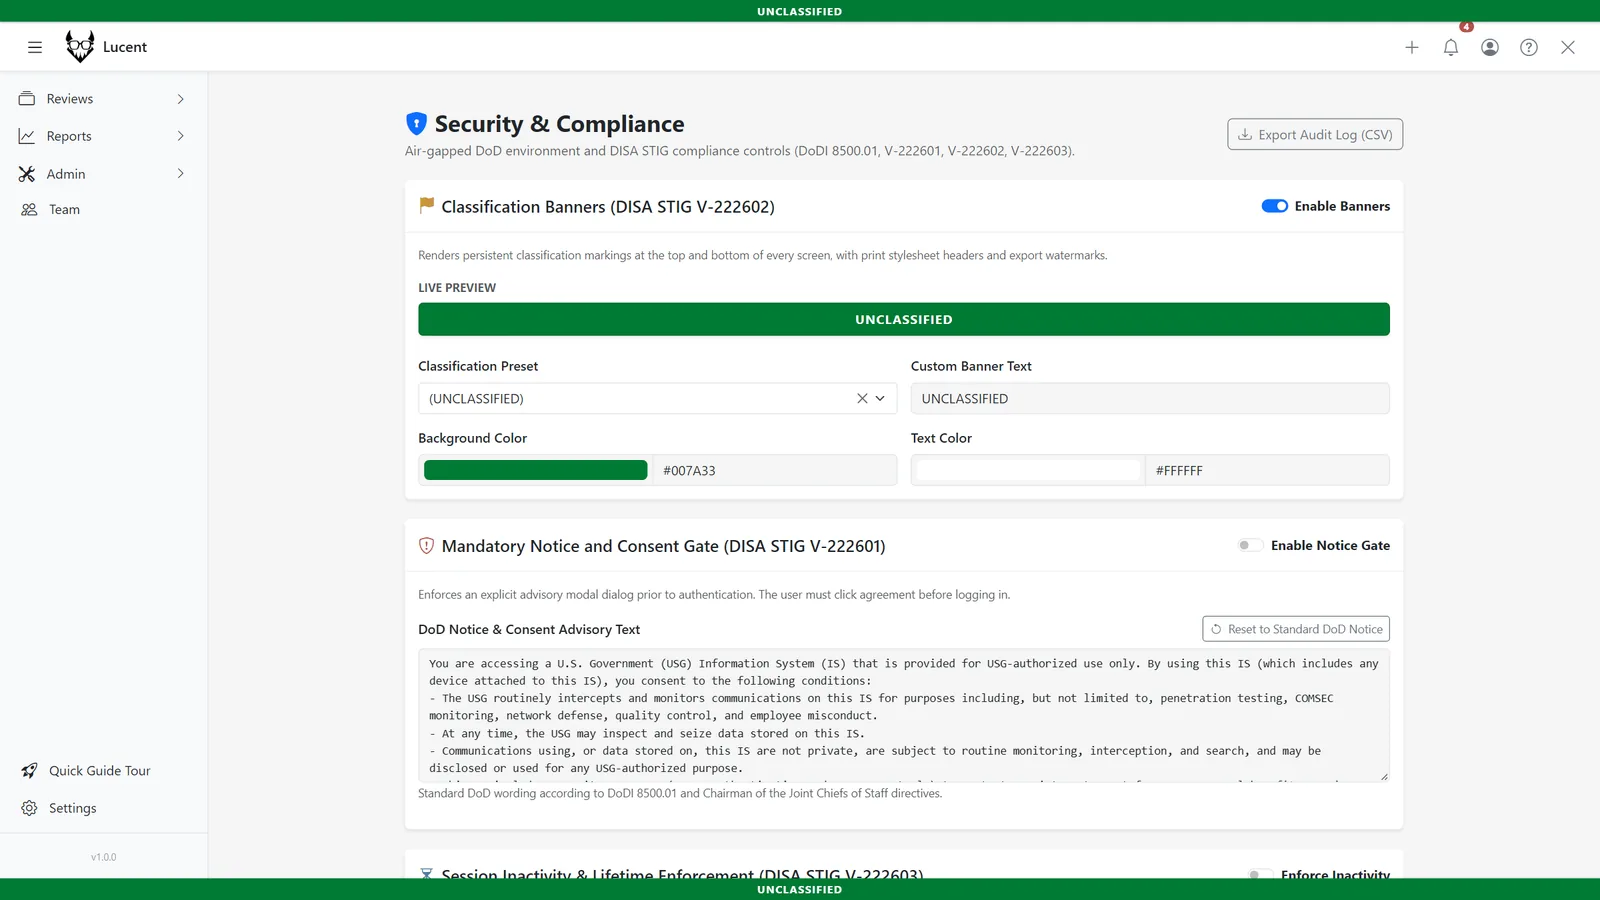Expand the Admin menu chevron
The image size is (1600, 900).
pyautogui.click(x=181, y=174)
